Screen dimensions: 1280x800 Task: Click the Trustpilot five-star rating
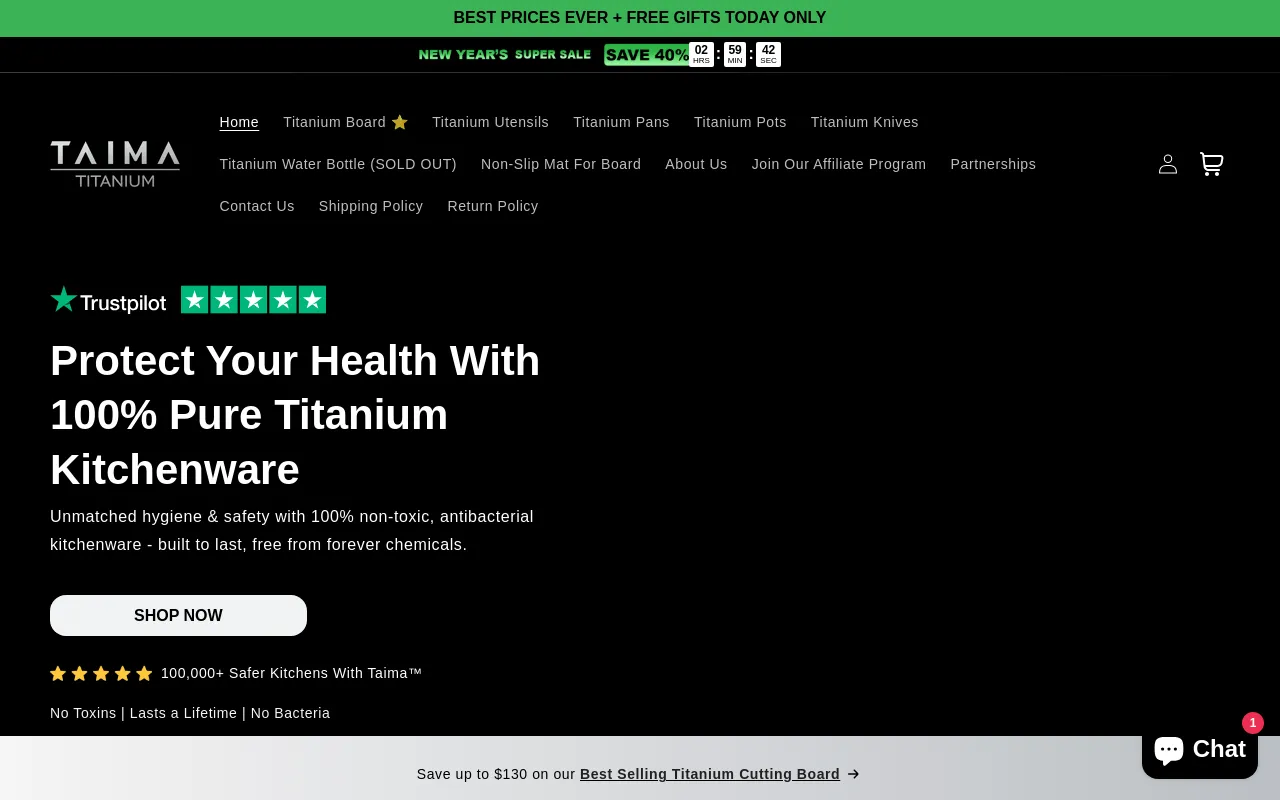pyautogui.click(x=253, y=300)
